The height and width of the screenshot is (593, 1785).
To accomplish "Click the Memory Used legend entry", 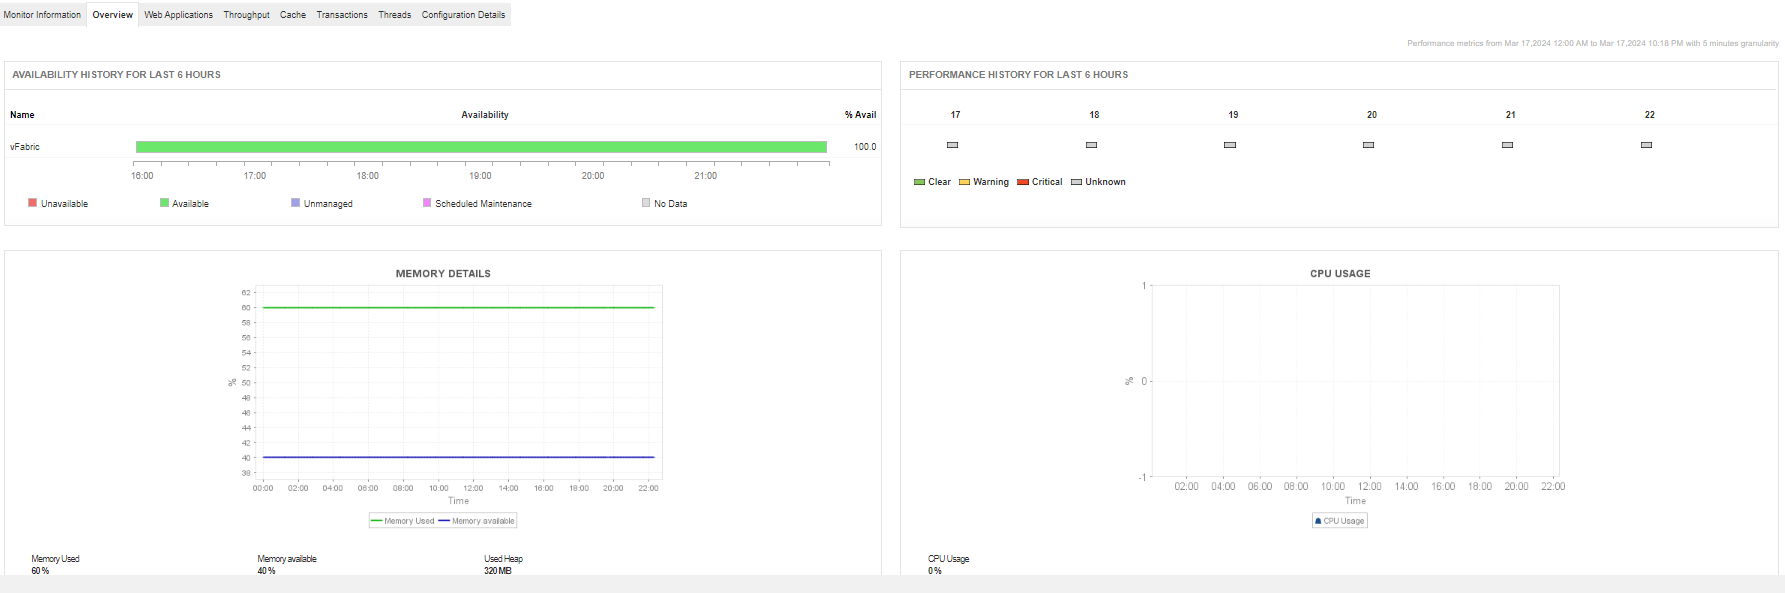I will click(403, 521).
